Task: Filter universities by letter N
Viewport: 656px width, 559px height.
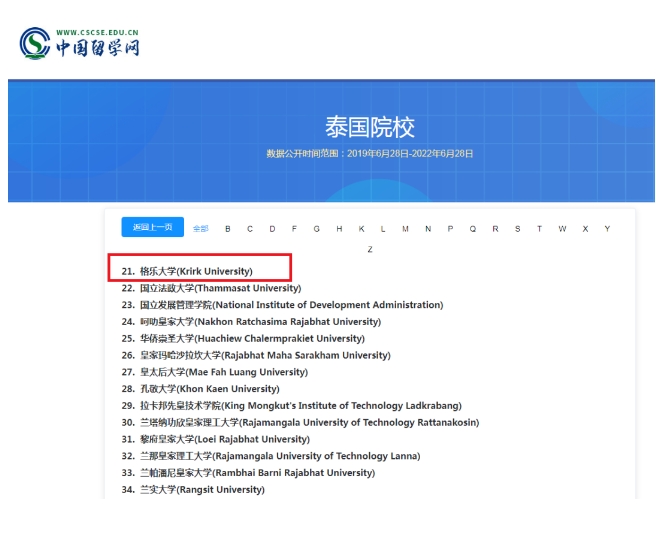Action: point(428,229)
